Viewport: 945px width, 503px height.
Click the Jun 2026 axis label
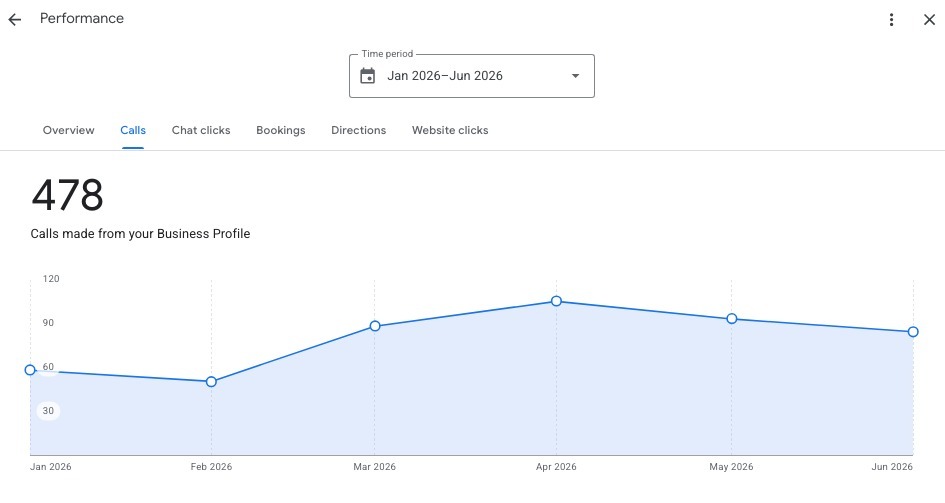pyautogui.click(x=892, y=467)
